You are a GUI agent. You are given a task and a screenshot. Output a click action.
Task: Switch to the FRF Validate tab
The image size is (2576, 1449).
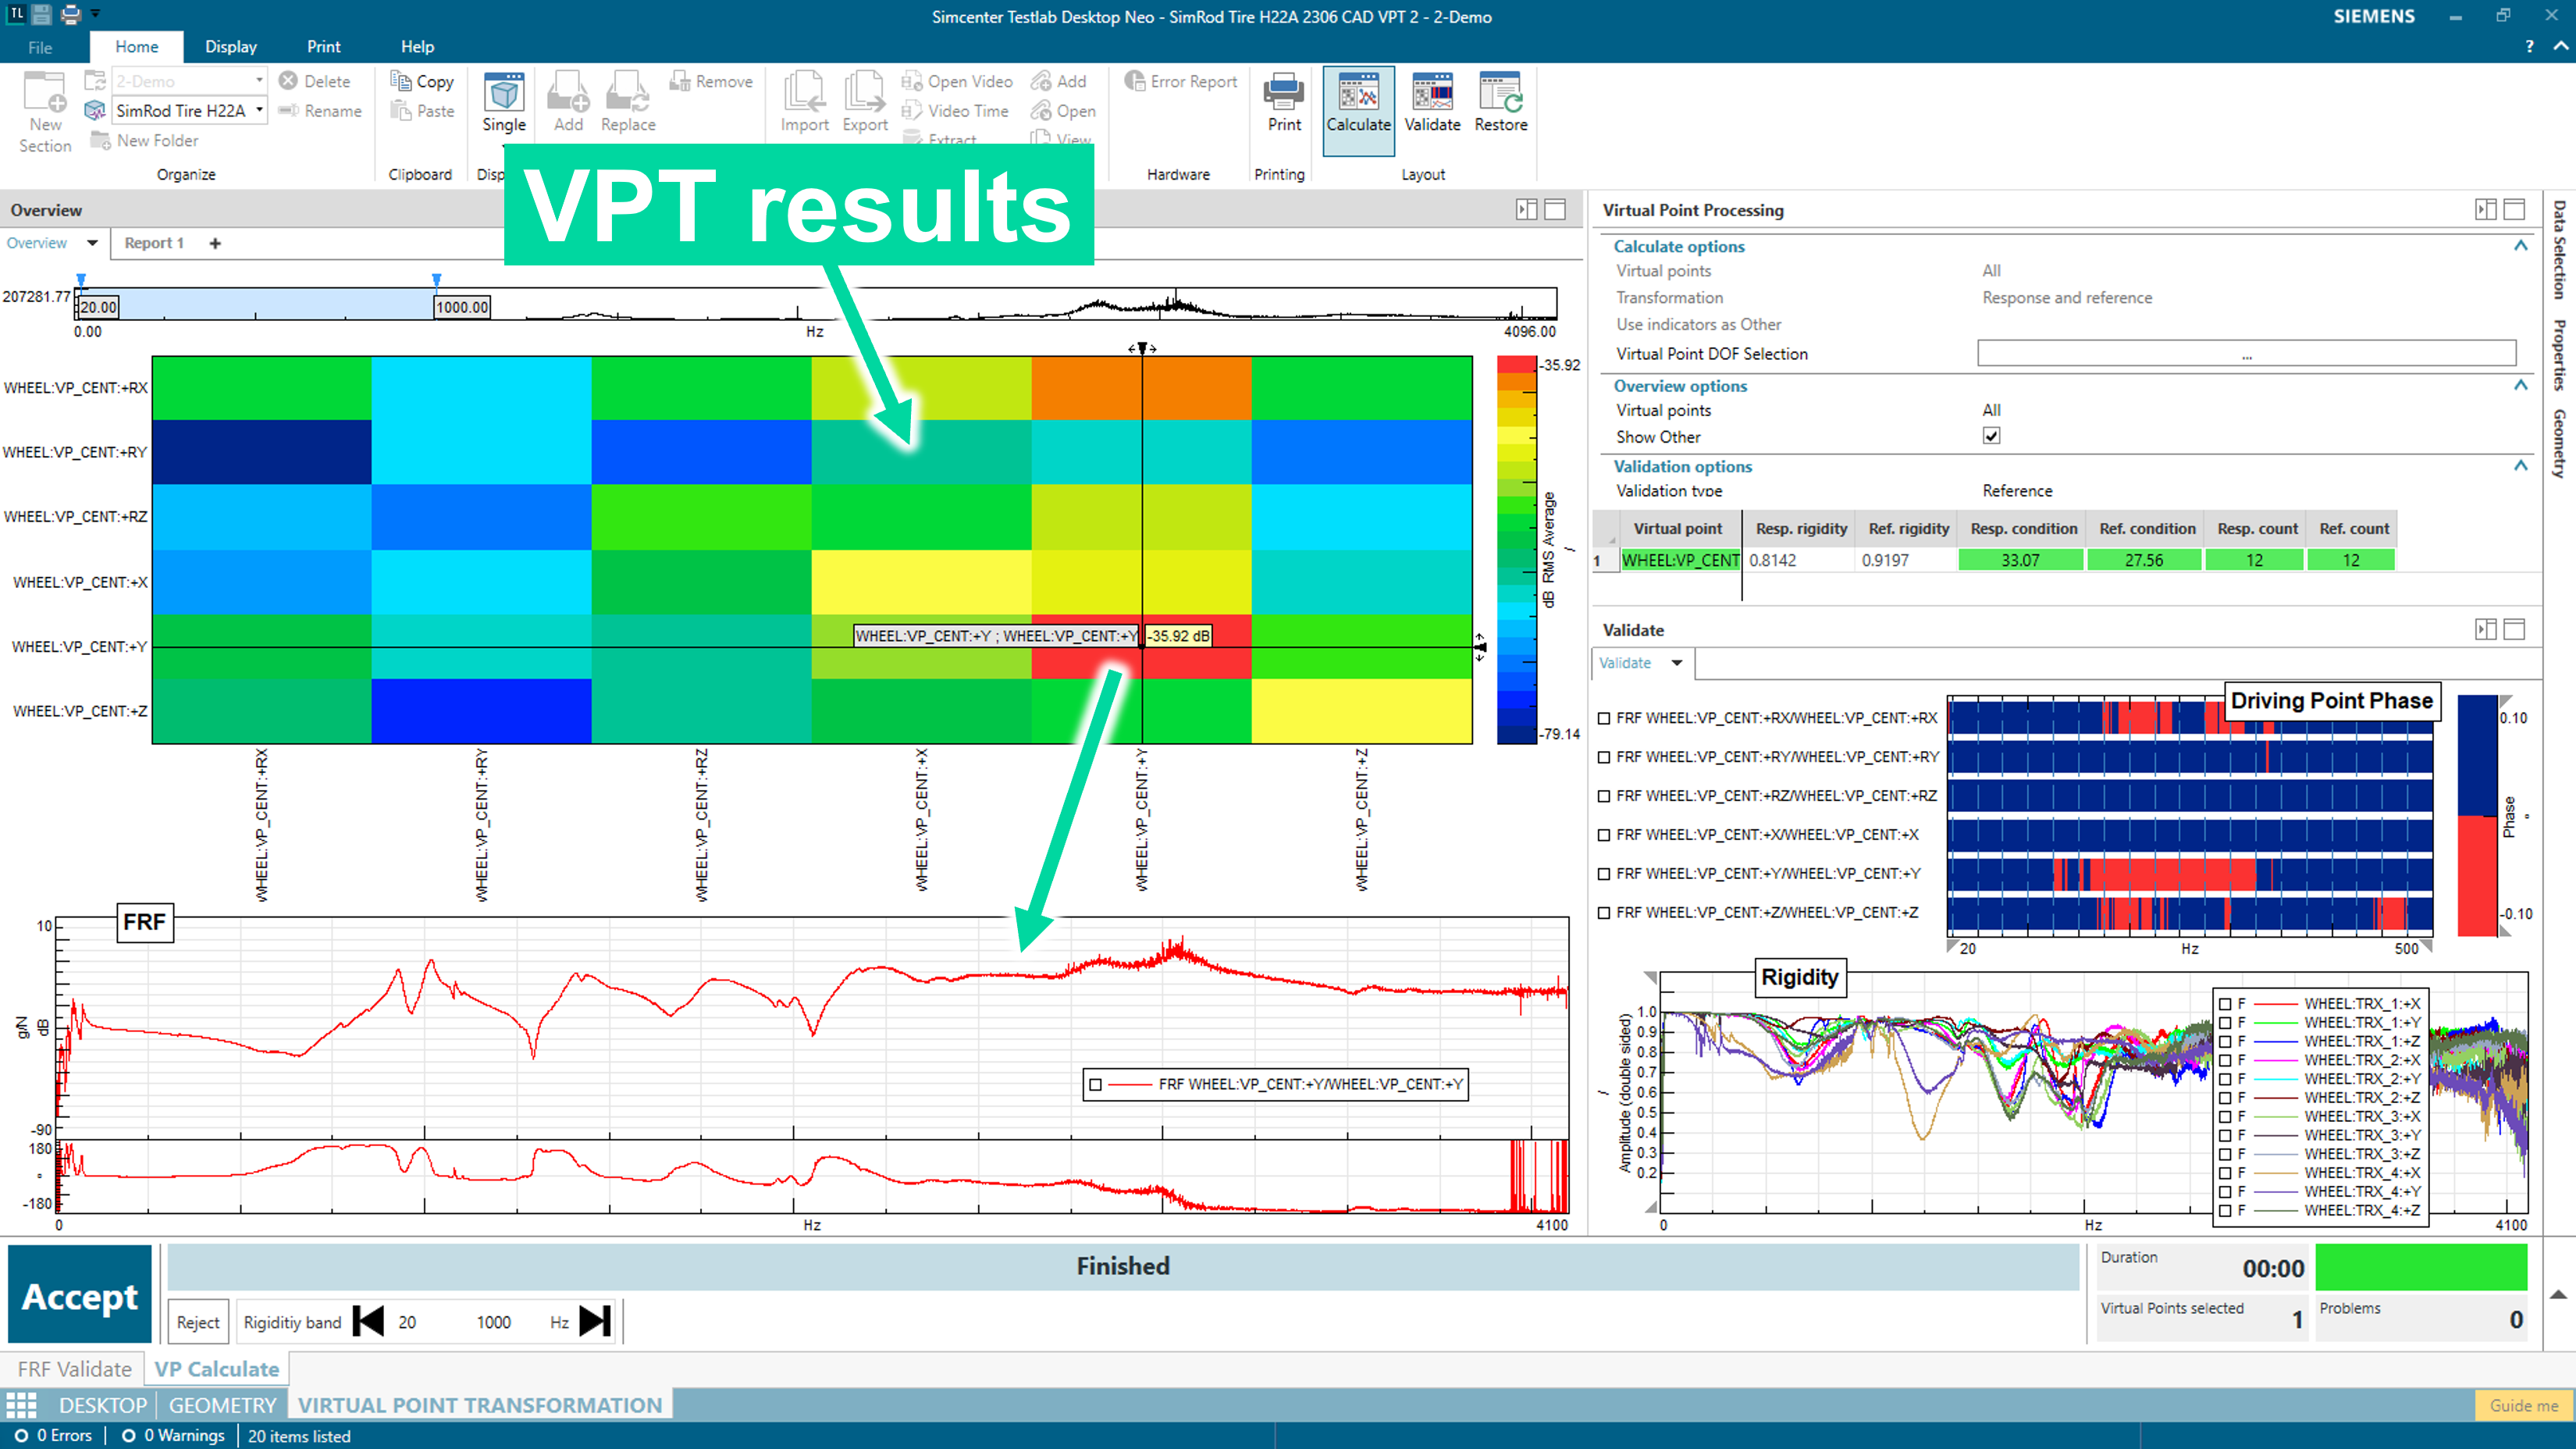[x=75, y=1368]
